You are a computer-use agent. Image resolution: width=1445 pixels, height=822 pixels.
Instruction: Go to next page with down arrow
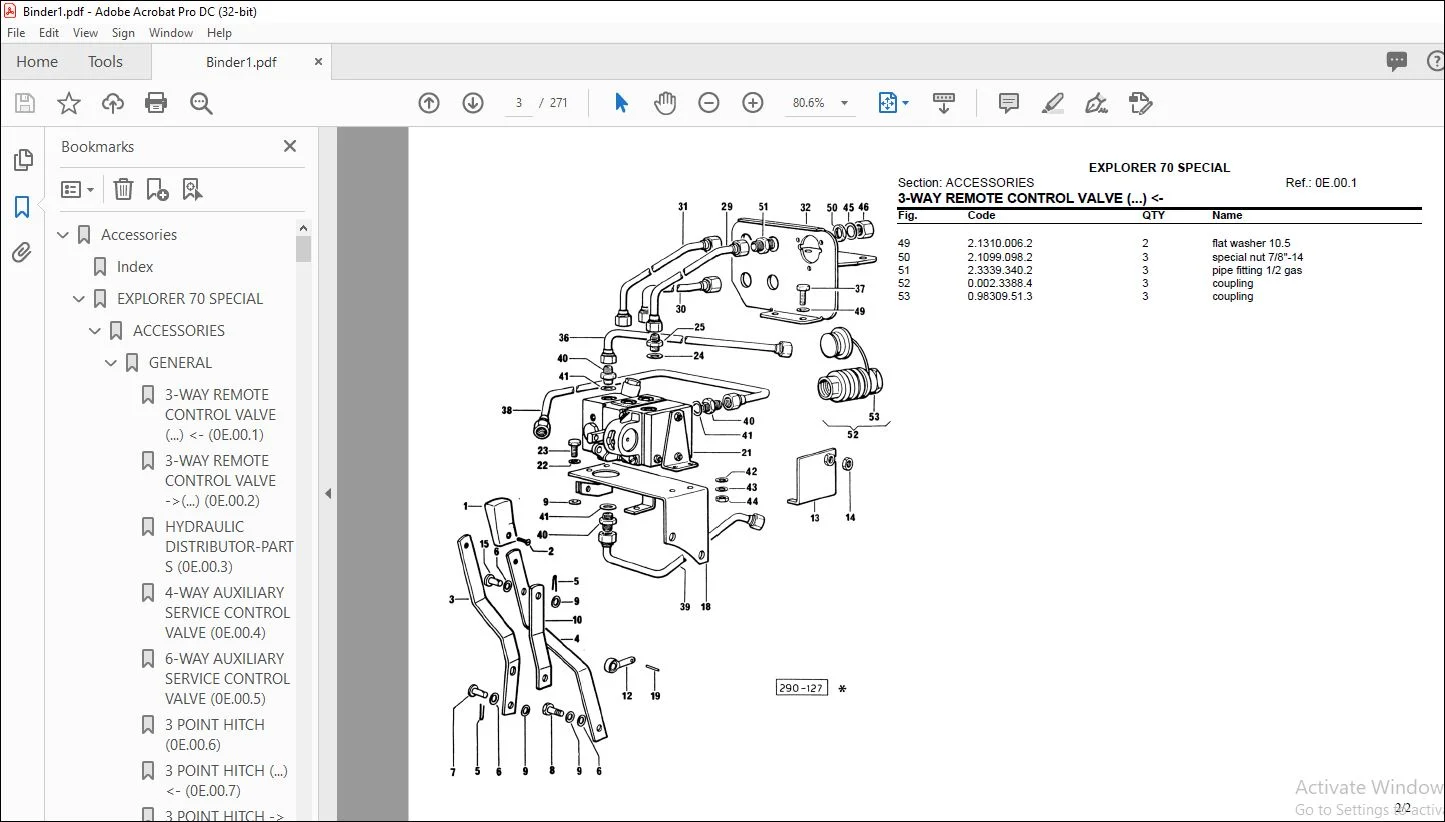tap(473, 103)
